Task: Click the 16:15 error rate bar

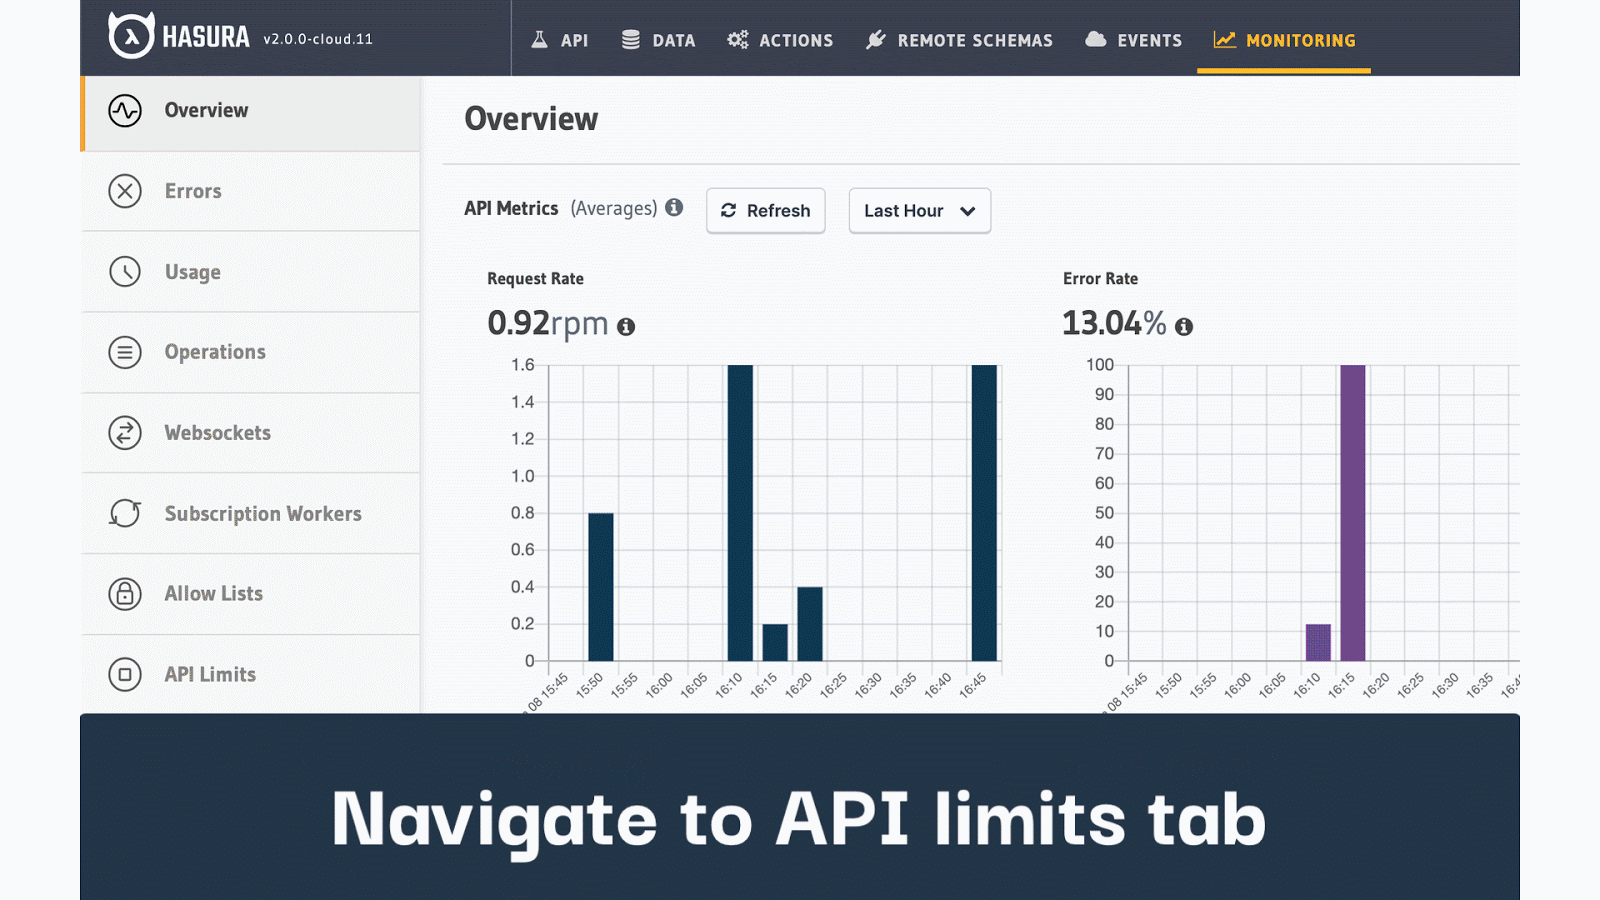Action: tap(1353, 513)
